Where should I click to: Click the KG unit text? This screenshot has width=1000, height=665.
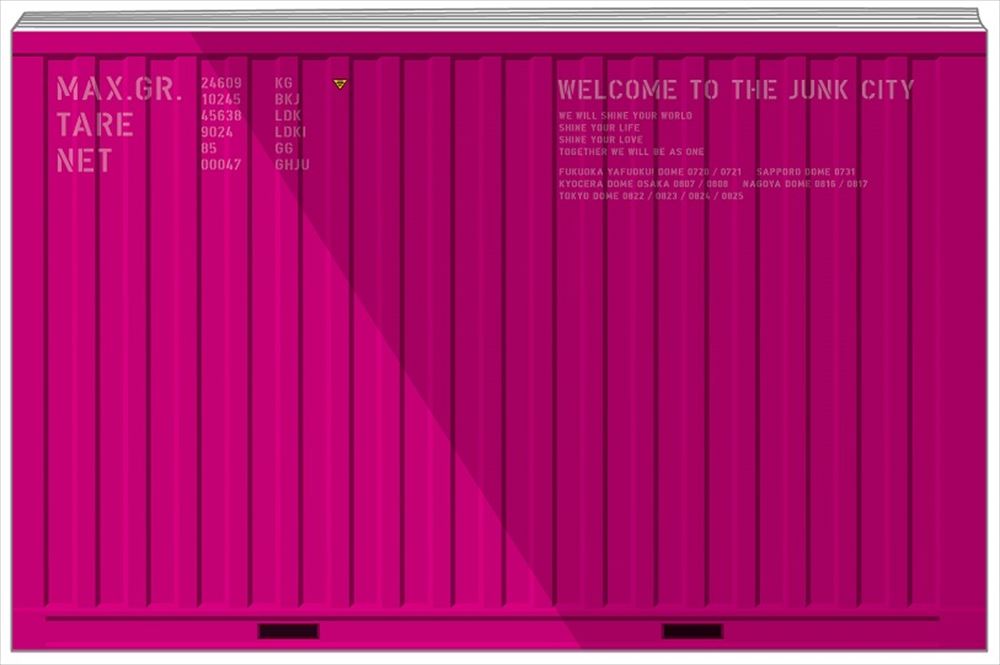click(x=284, y=83)
